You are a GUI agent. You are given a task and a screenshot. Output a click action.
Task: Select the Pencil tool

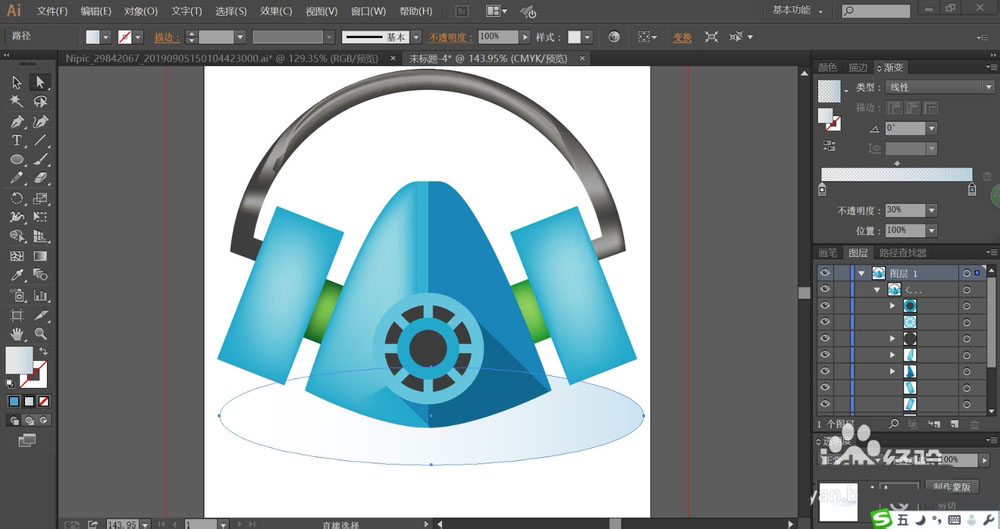point(17,179)
